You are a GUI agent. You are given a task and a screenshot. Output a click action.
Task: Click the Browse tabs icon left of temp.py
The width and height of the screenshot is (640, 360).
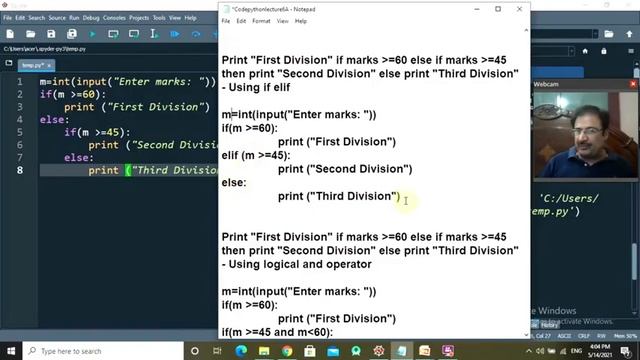(9, 63)
